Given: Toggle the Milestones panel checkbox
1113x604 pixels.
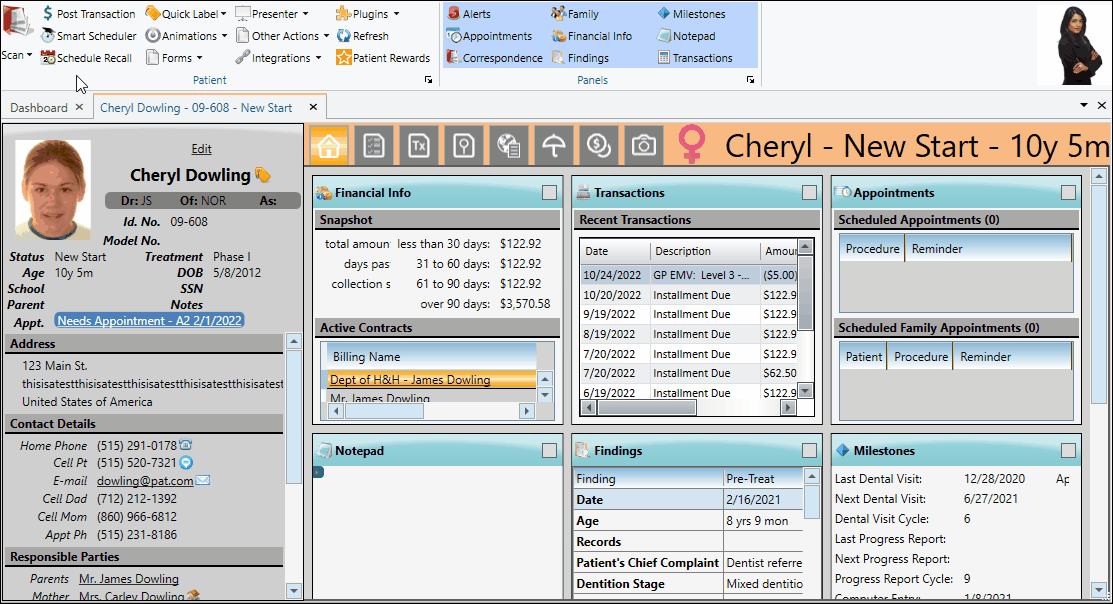Looking at the screenshot, I should 1068,451.
